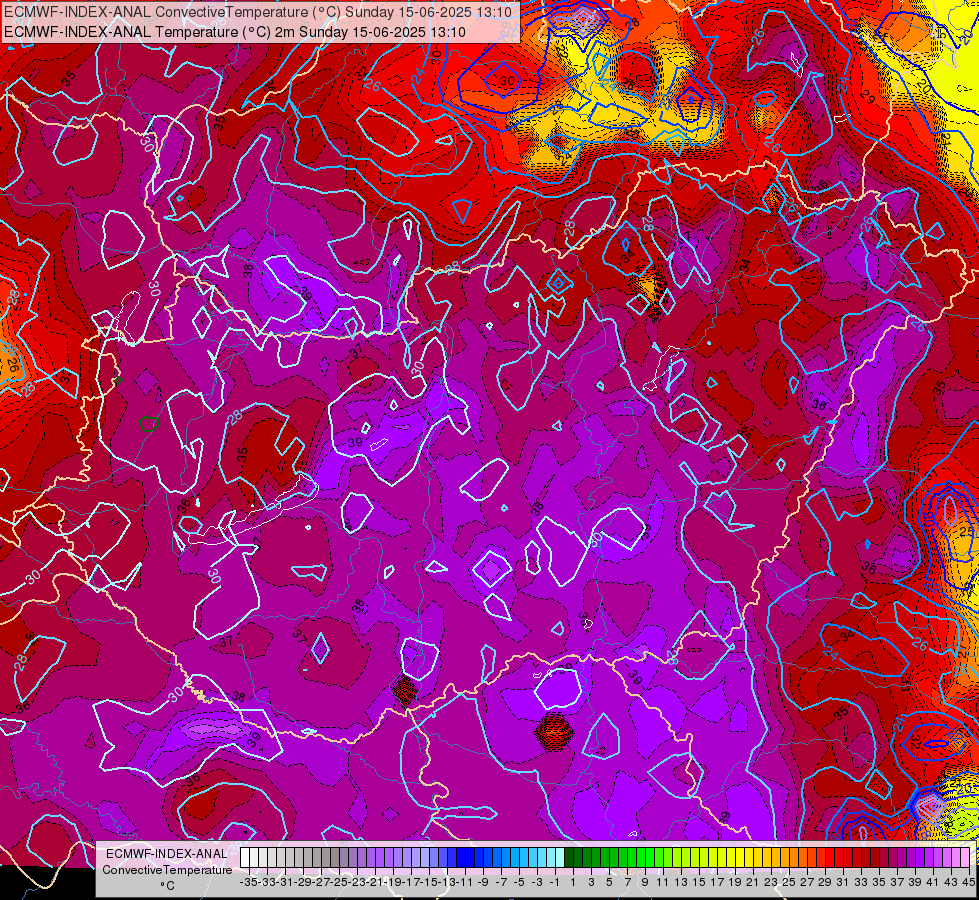
Task: Click the °C unit label in legend
Action: pos(167,886)
